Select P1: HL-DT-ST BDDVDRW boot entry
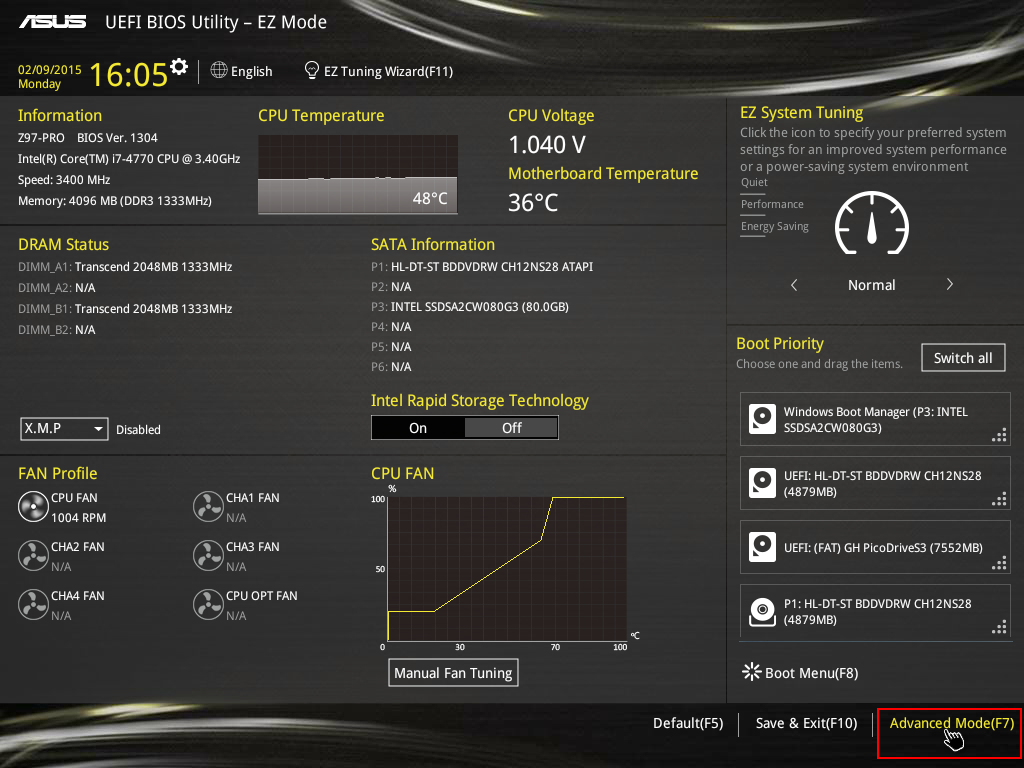Image resolution: width=1024 pixels, height=768 pixels. [875, 611]
